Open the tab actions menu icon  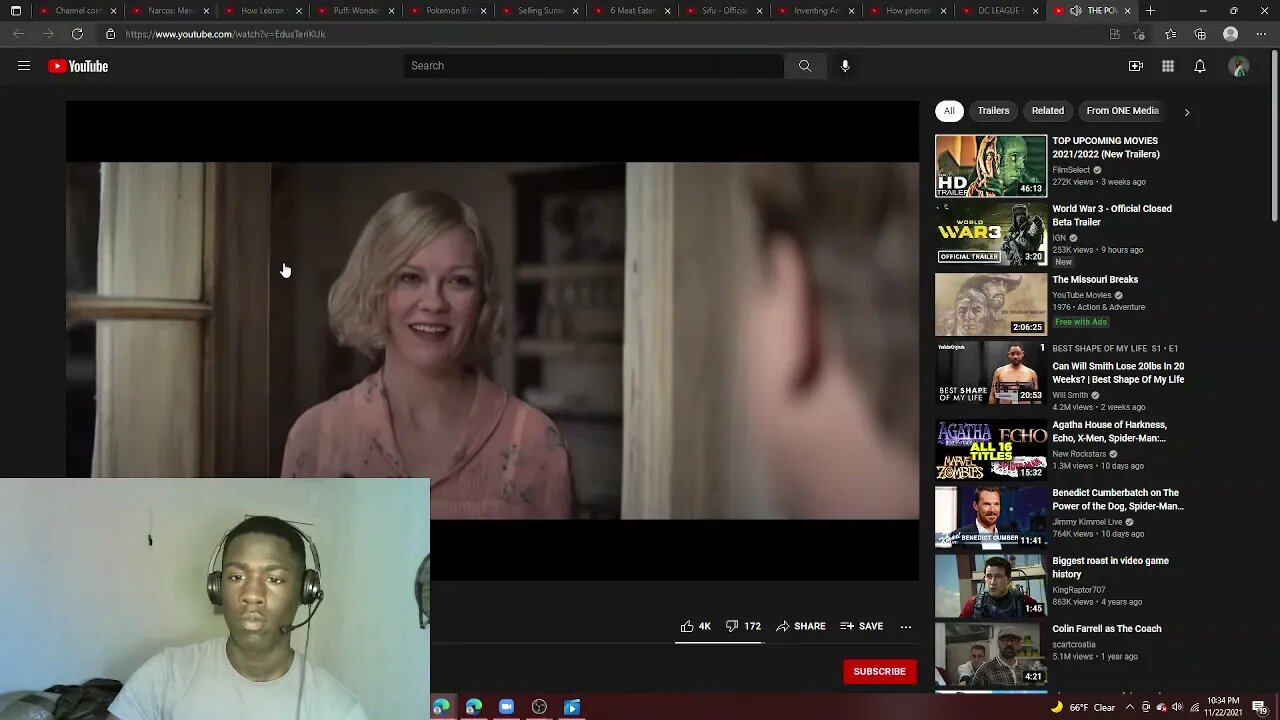pyautogui.click(x=16, y=11)
